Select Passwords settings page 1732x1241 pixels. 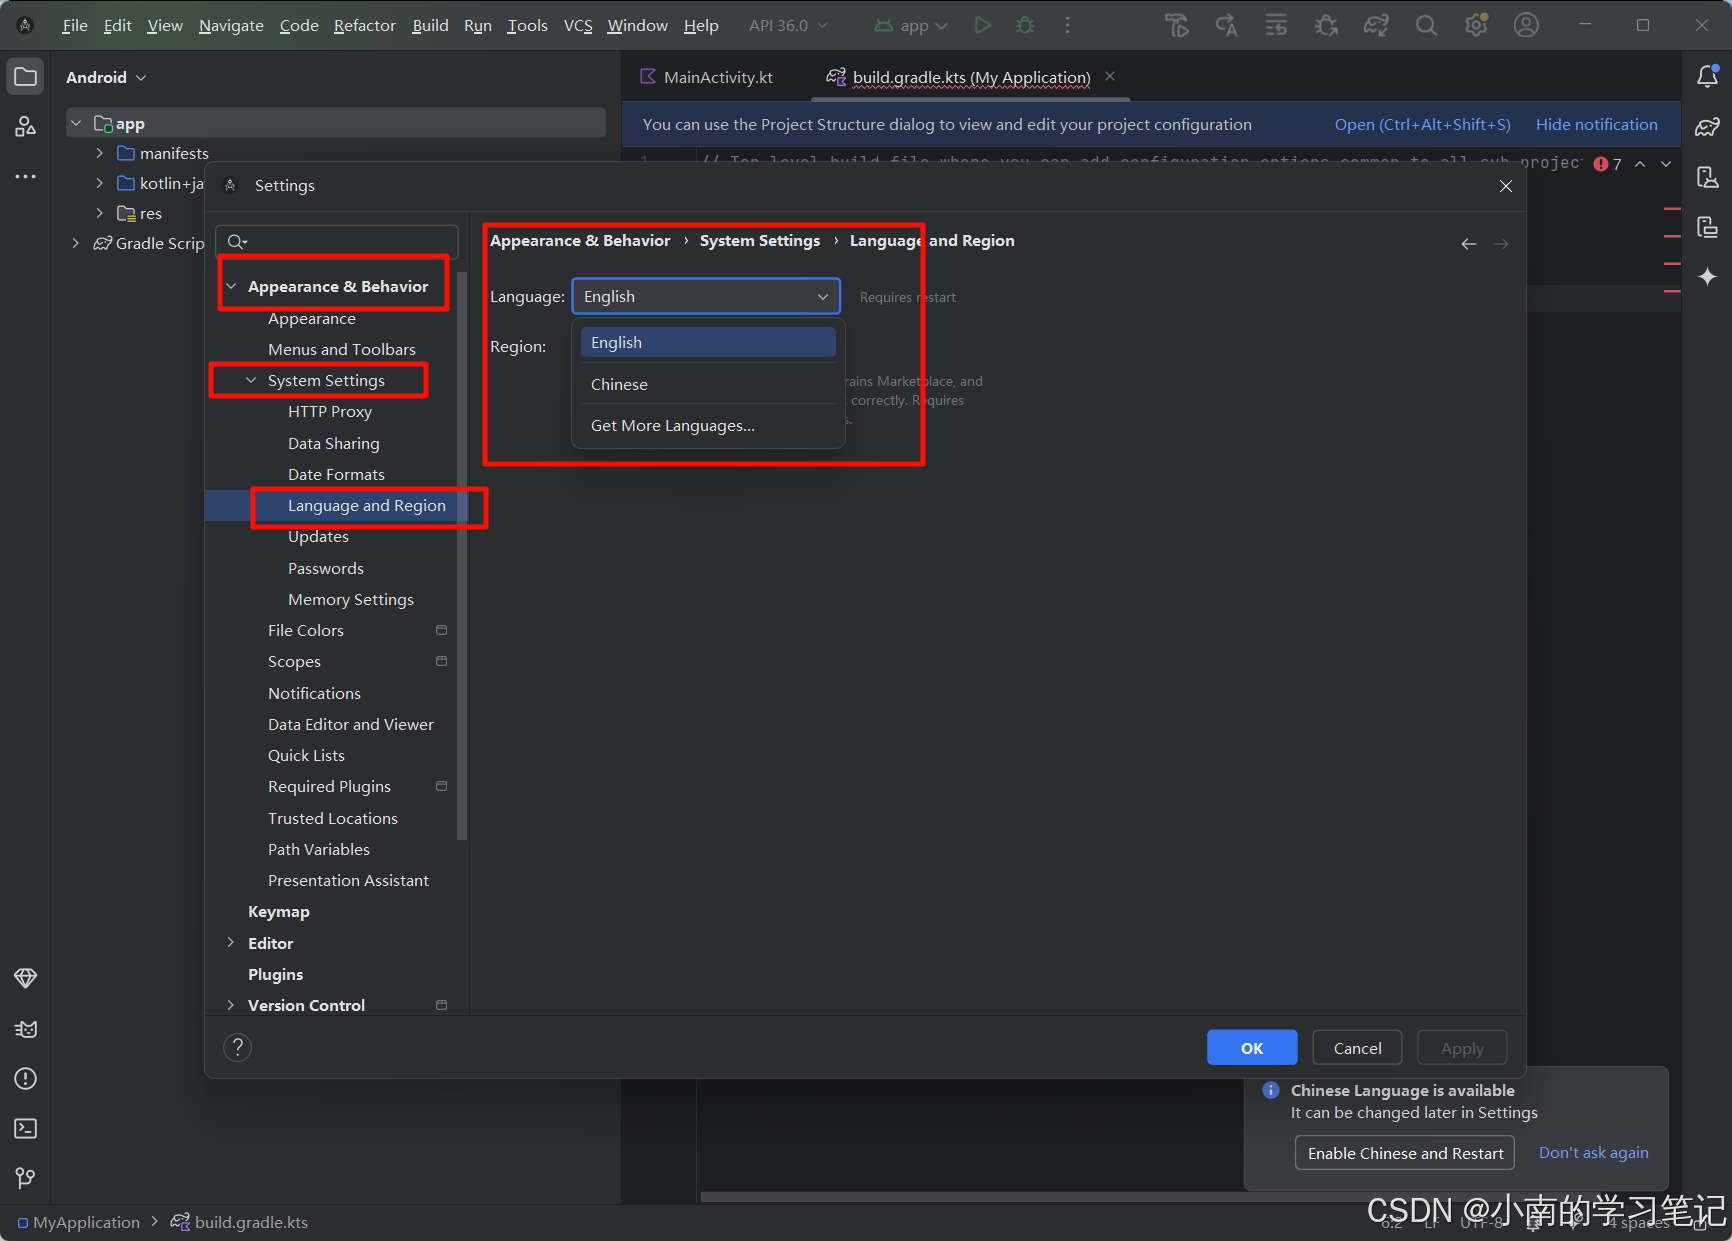[x=326, y=569]
